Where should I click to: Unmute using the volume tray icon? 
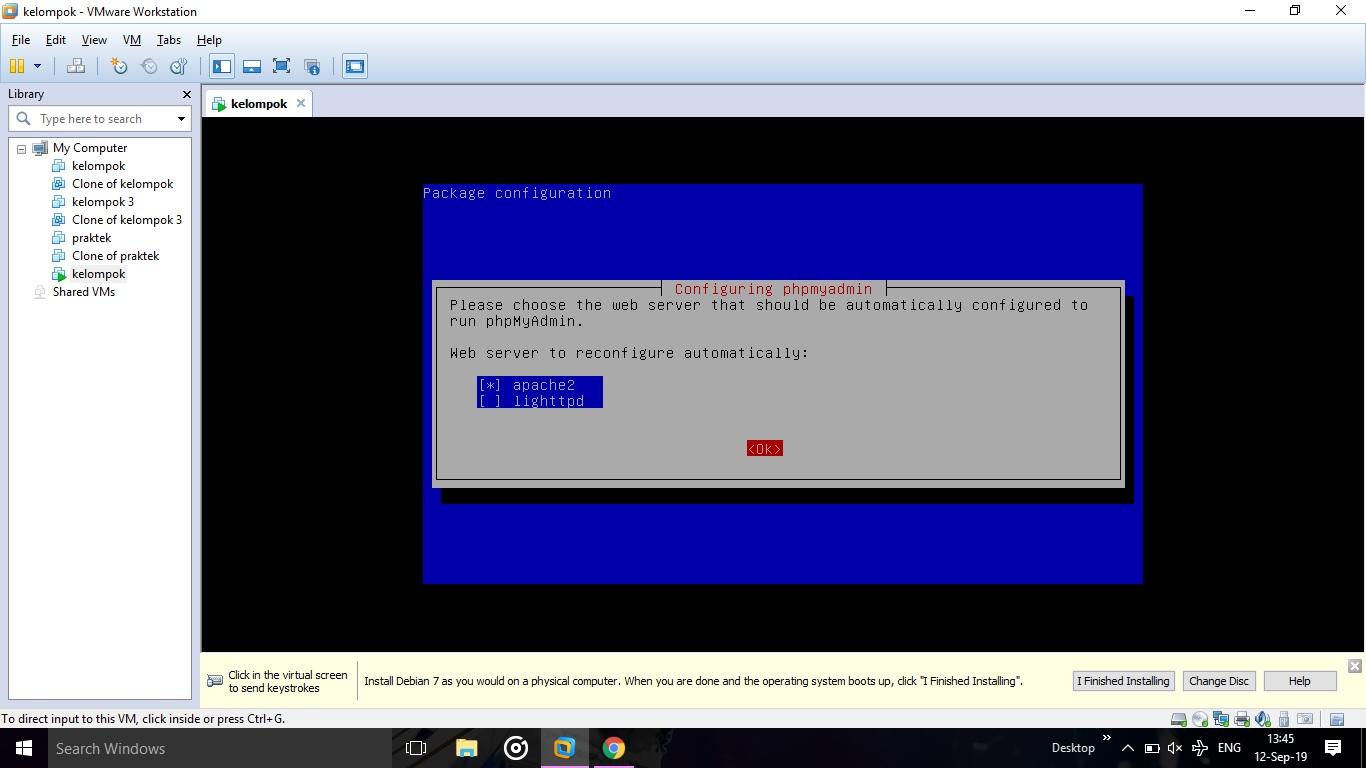(x=1175, y=748)
